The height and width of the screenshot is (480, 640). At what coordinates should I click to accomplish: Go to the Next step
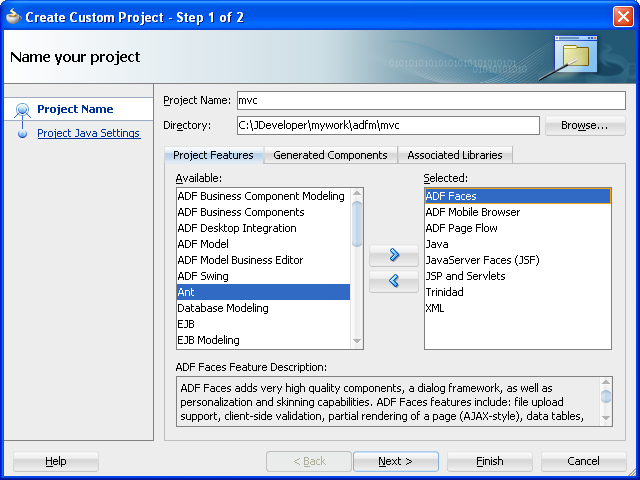(396, 461)
